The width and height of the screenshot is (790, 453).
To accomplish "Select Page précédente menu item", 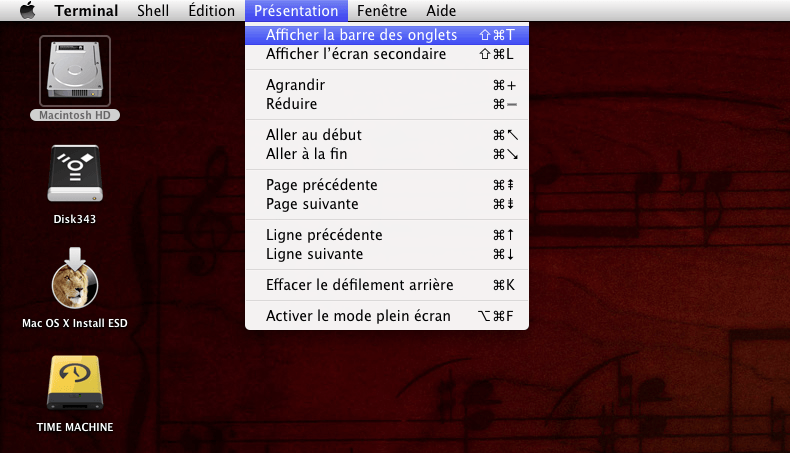I will click(387, 184).
